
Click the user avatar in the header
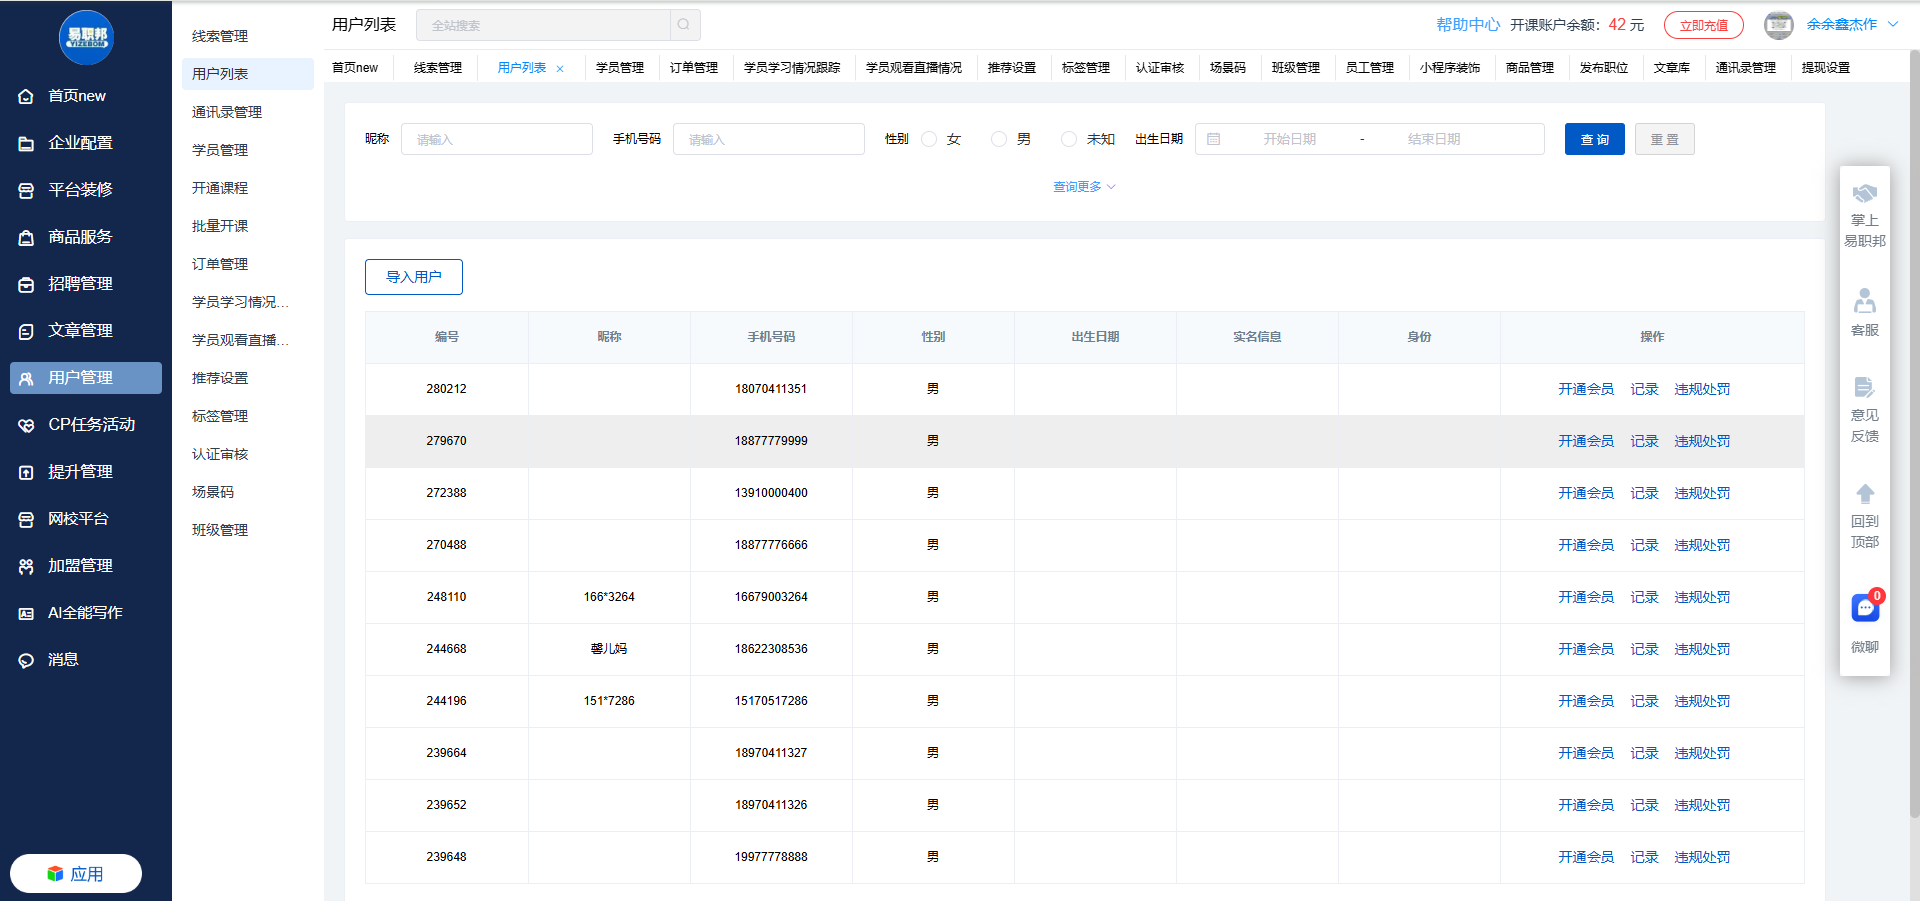[x=1778, y=25]
